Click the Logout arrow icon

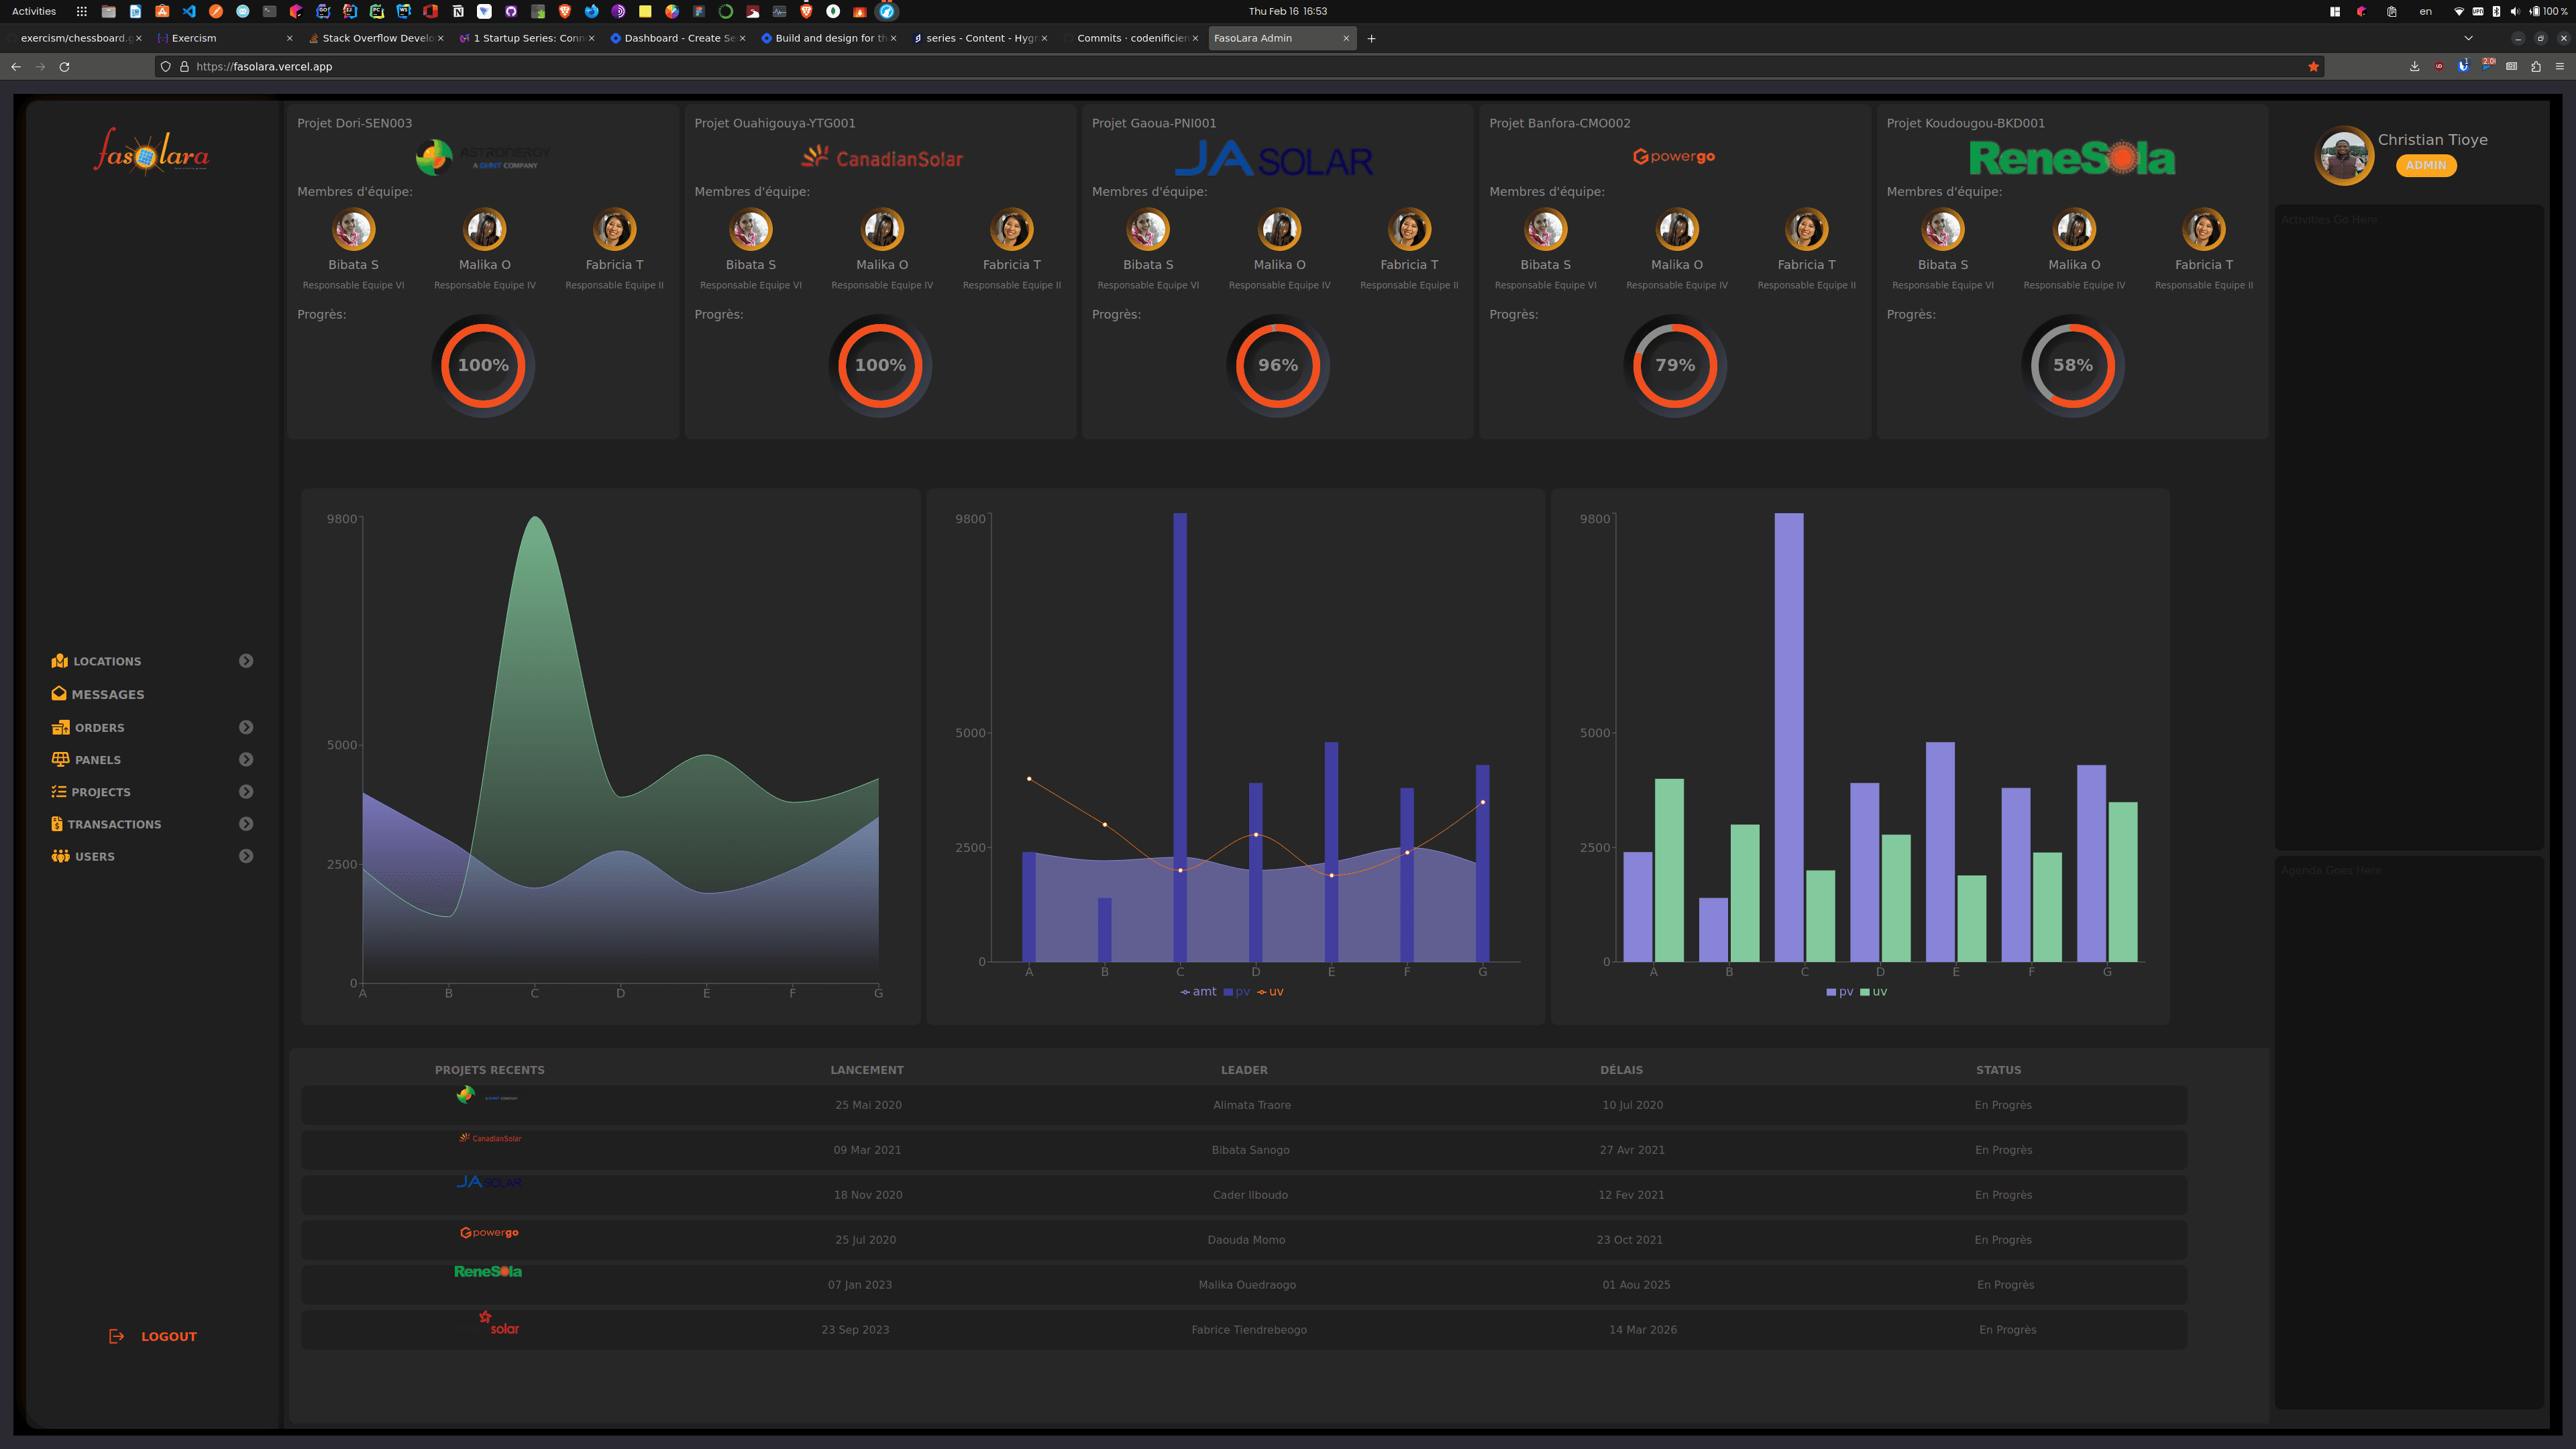tap(116, 1336)
